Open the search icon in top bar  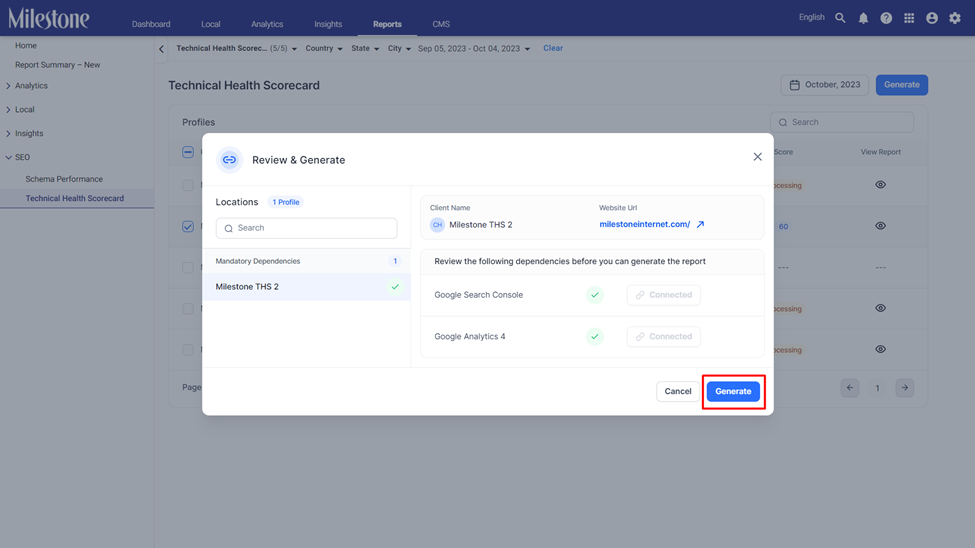click(x=840, y=18)
